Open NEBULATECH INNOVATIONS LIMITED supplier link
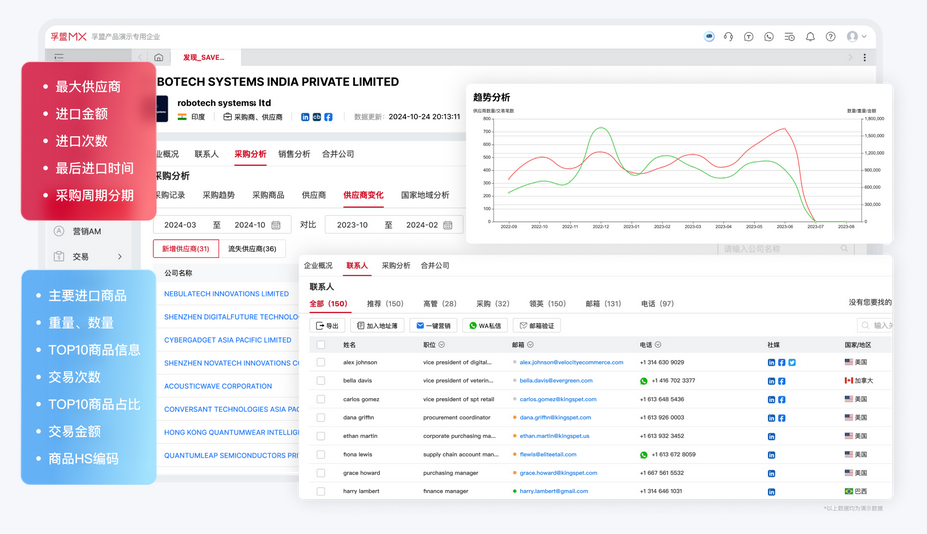The height and width of the screenshot is (534, 927). [x=226, y=294]
